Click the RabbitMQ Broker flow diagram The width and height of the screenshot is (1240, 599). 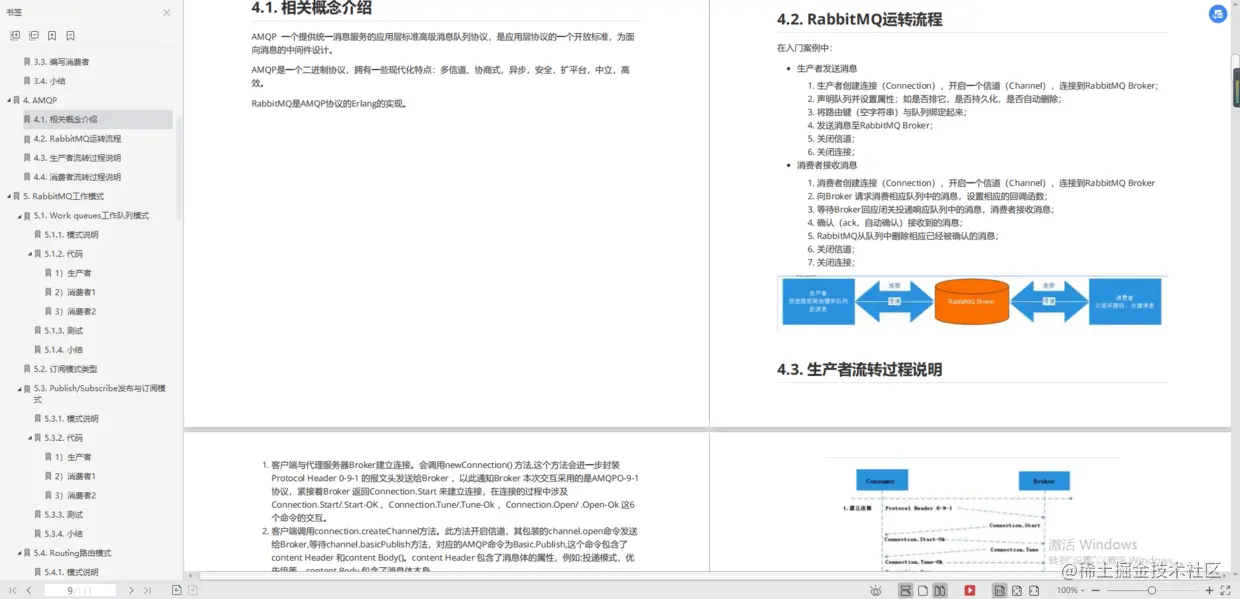coord(971,301)
